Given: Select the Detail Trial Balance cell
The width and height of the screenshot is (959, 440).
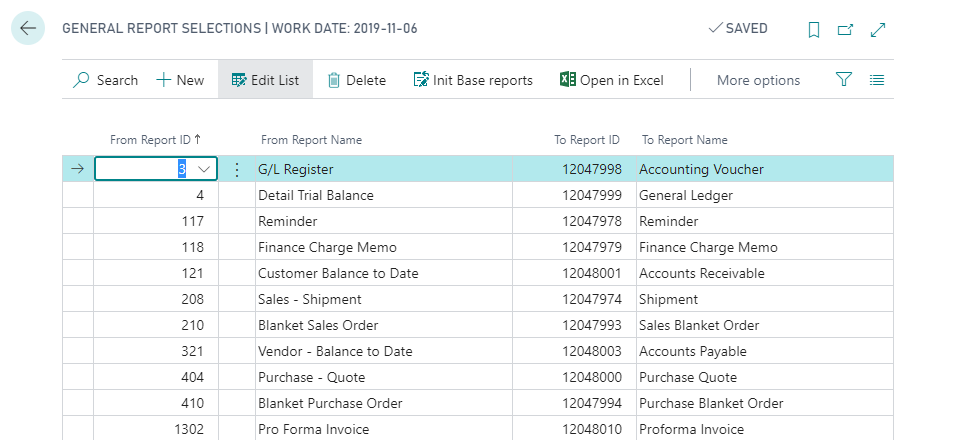Looking at the screenshot, I should point(383,195).
